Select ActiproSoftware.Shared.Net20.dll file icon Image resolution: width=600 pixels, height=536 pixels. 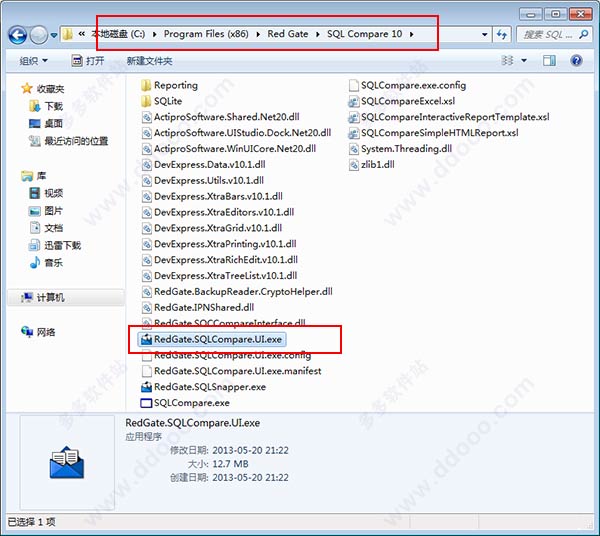(147, 117)
